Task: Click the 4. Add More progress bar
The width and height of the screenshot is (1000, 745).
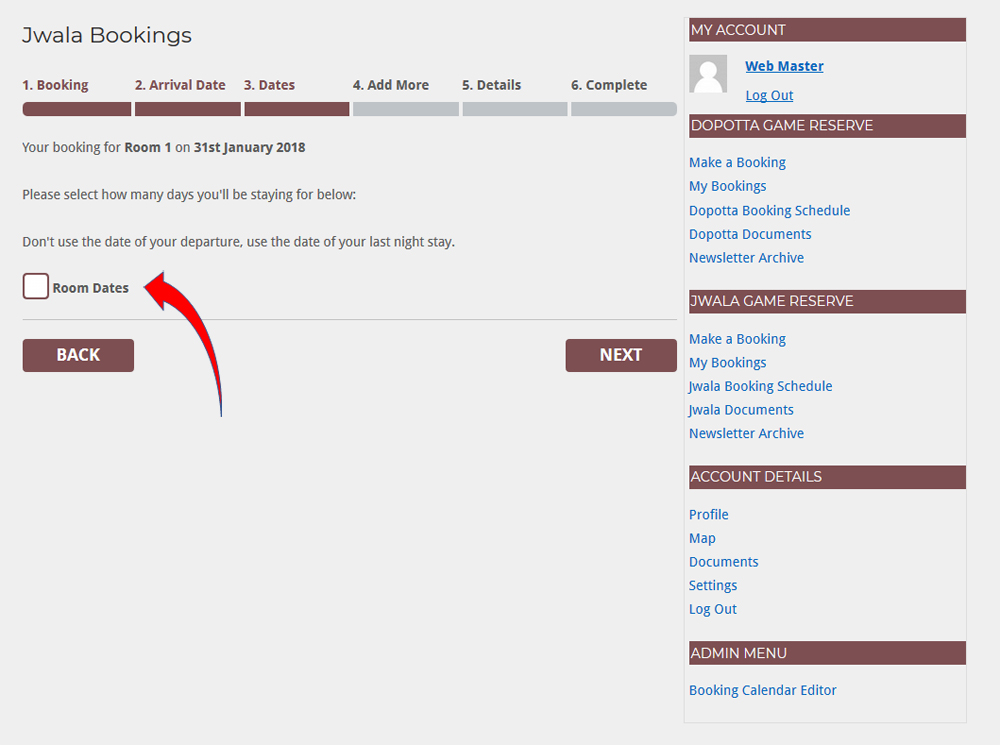Action: point(405,109)
